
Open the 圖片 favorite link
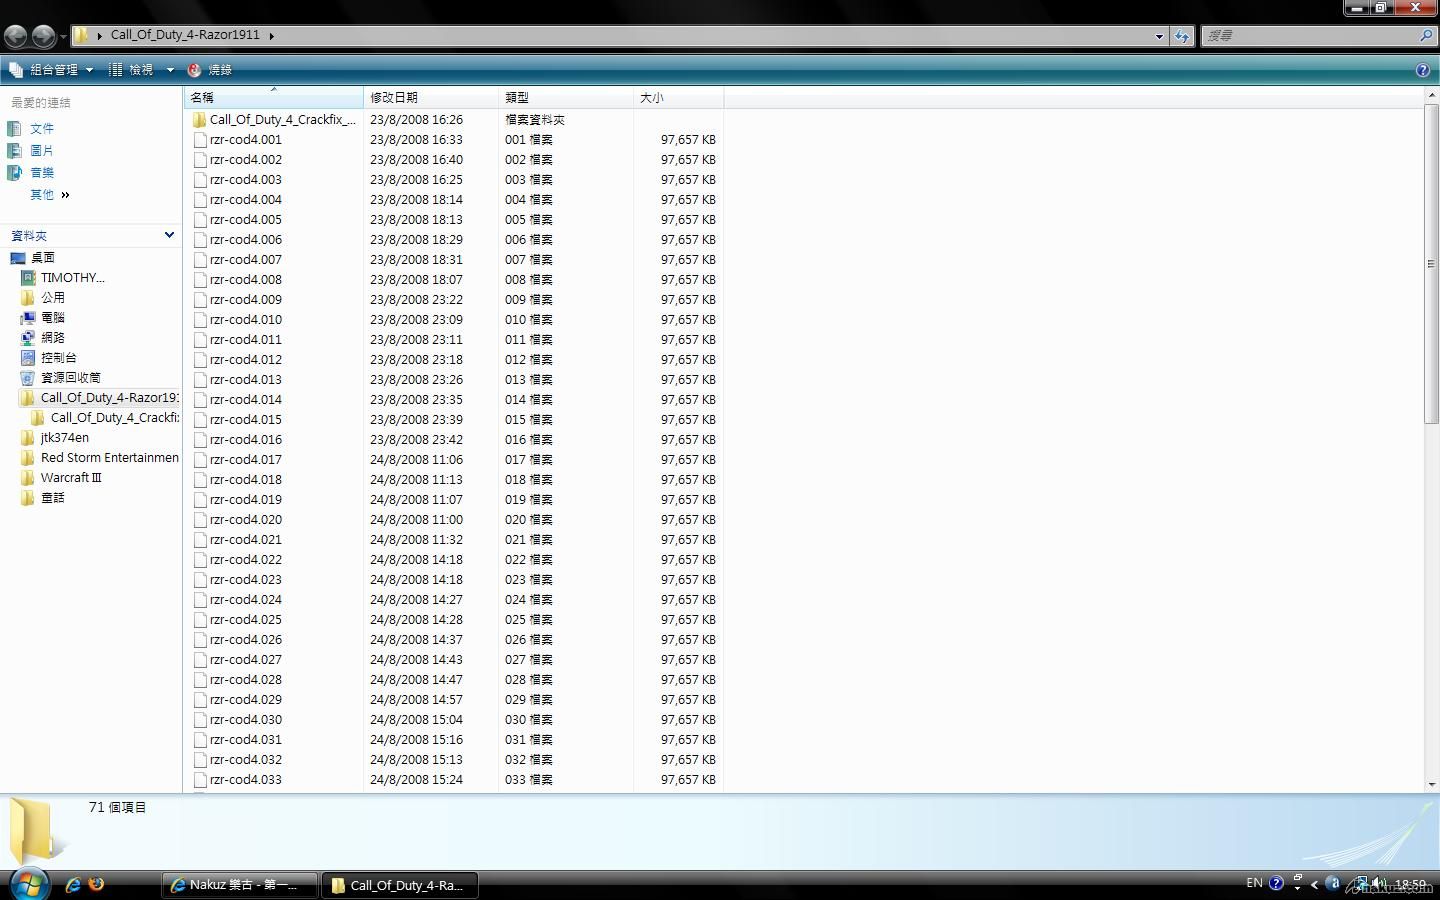(42, 151)
